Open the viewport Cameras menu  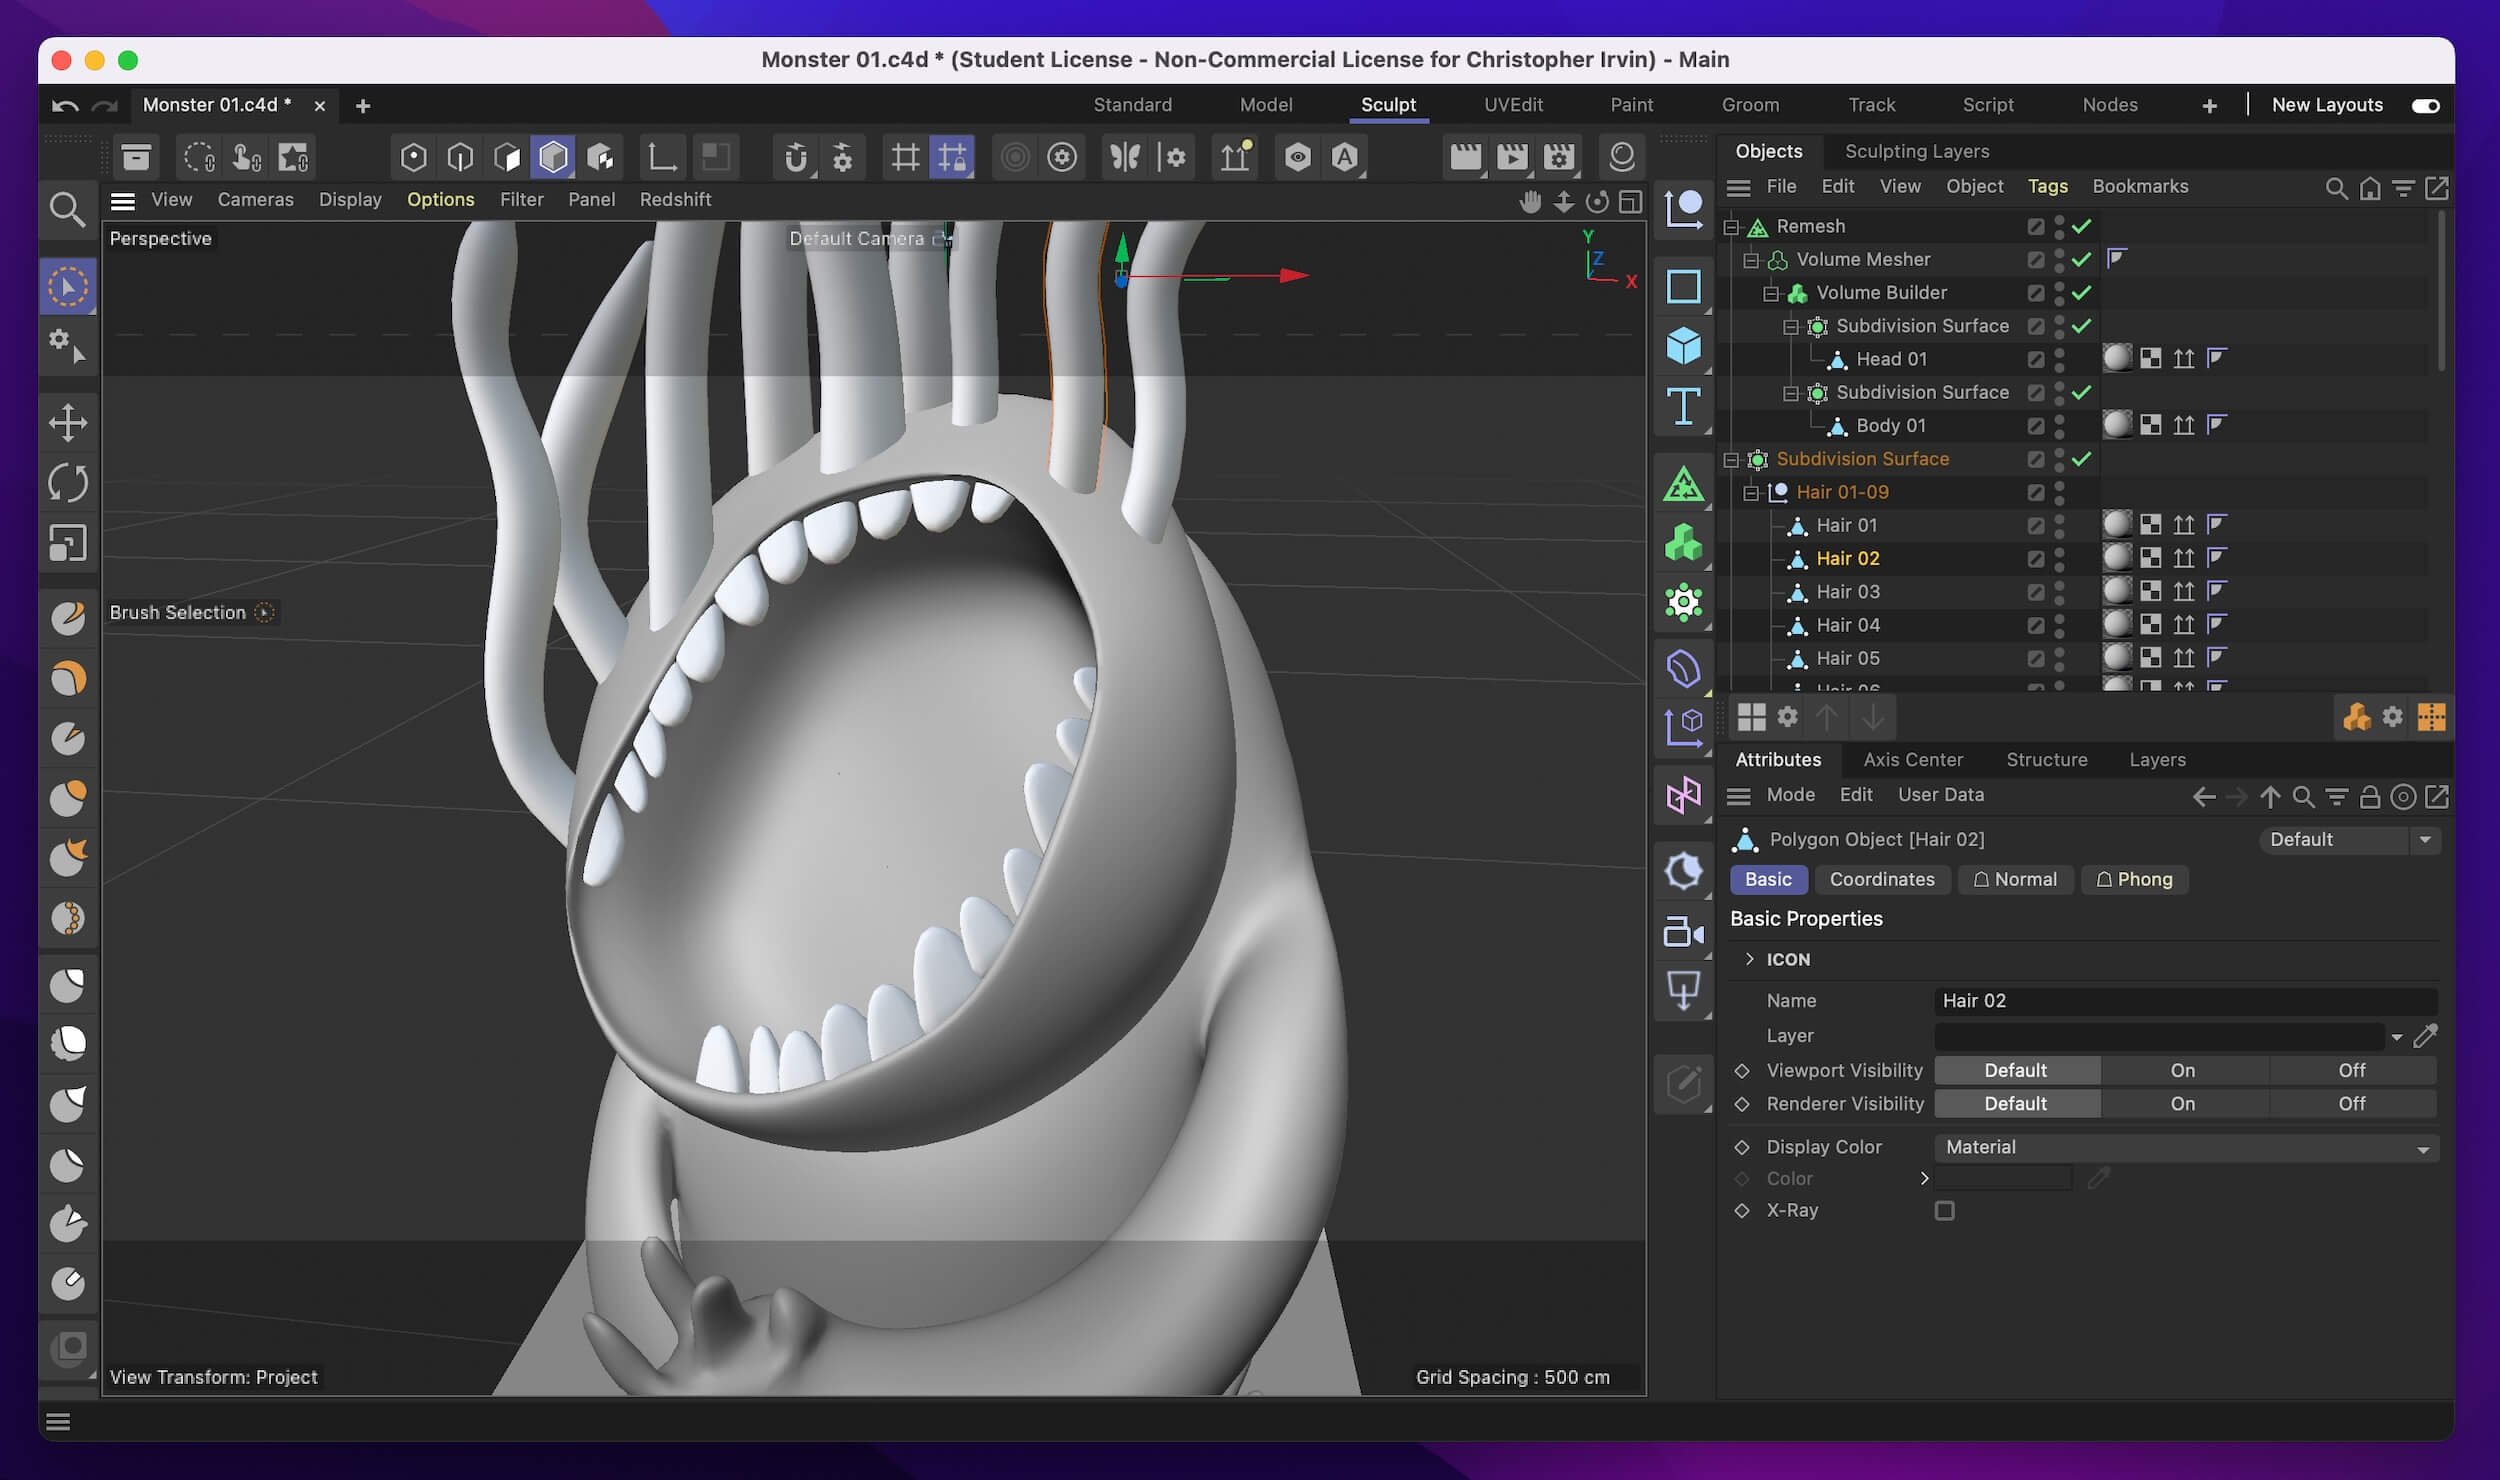256,200
